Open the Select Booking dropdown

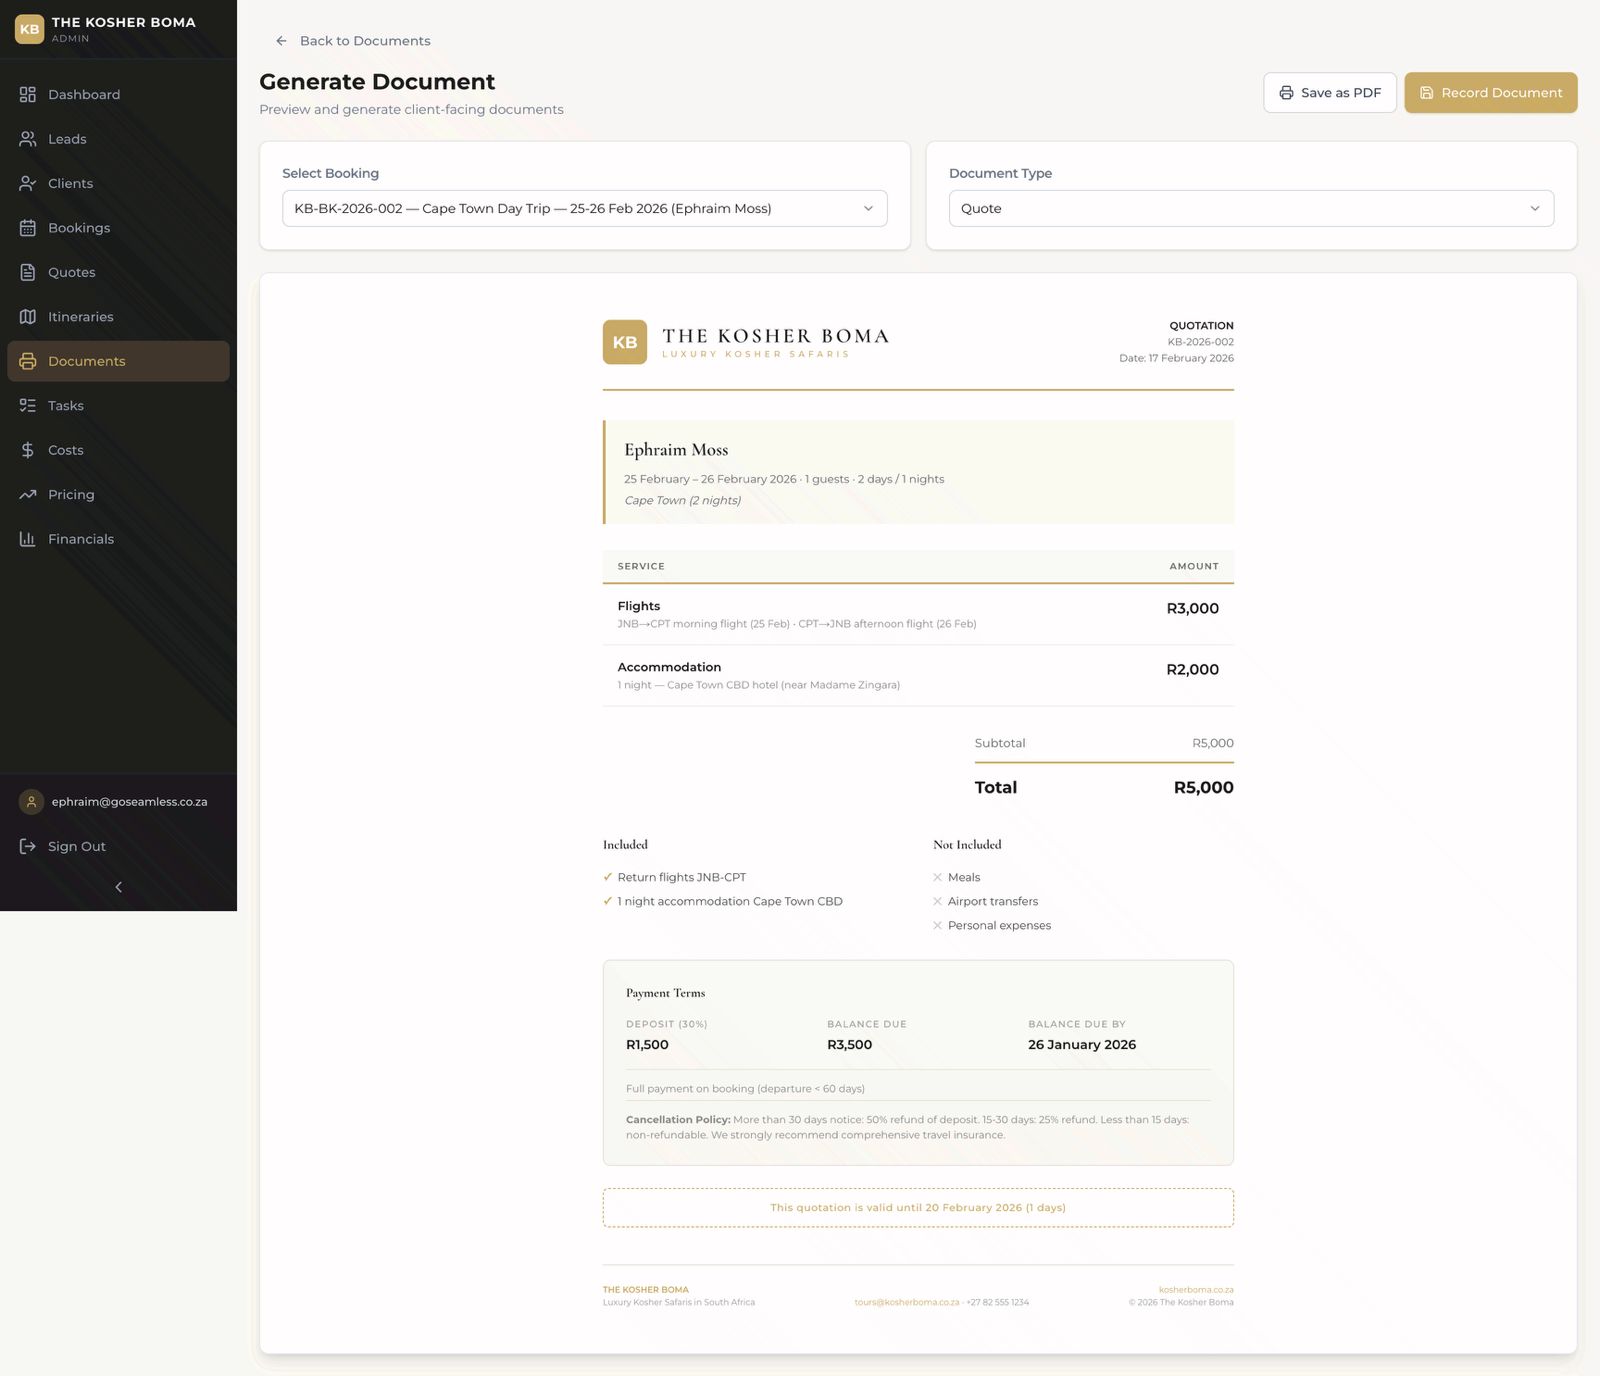(x=584, y=209)
